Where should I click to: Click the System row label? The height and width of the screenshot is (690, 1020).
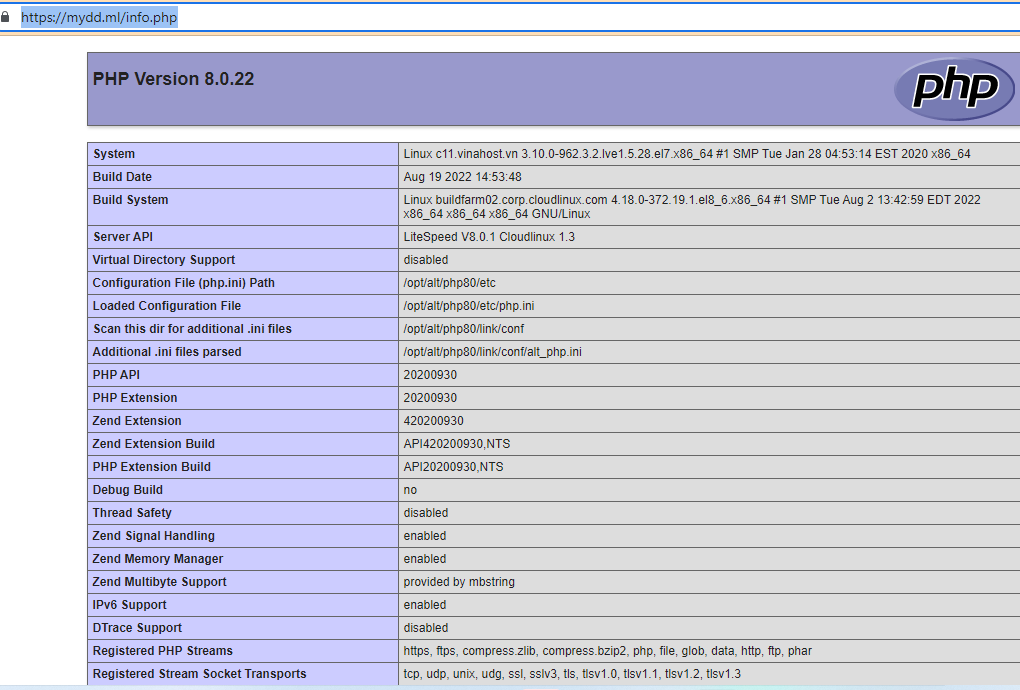(114, 154)
